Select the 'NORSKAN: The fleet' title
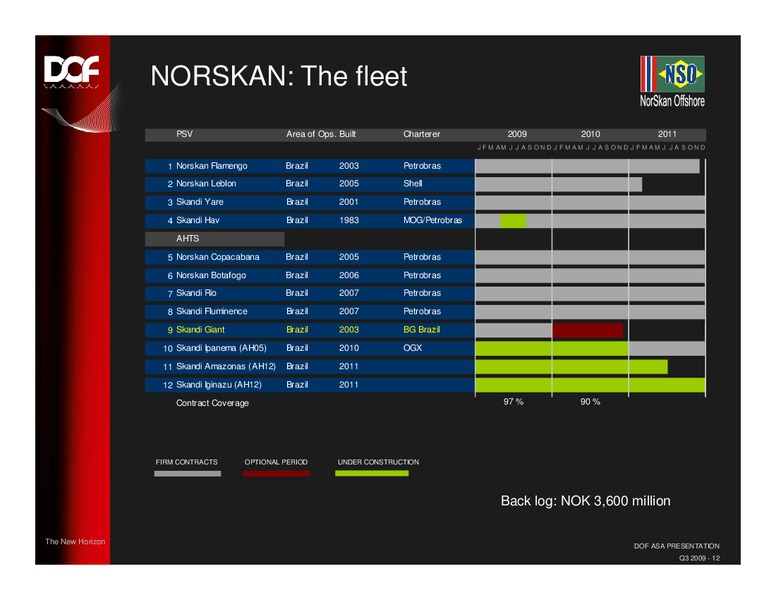This screenshot has width=776, height=600. pyautogui.click(x=279, y=76)
